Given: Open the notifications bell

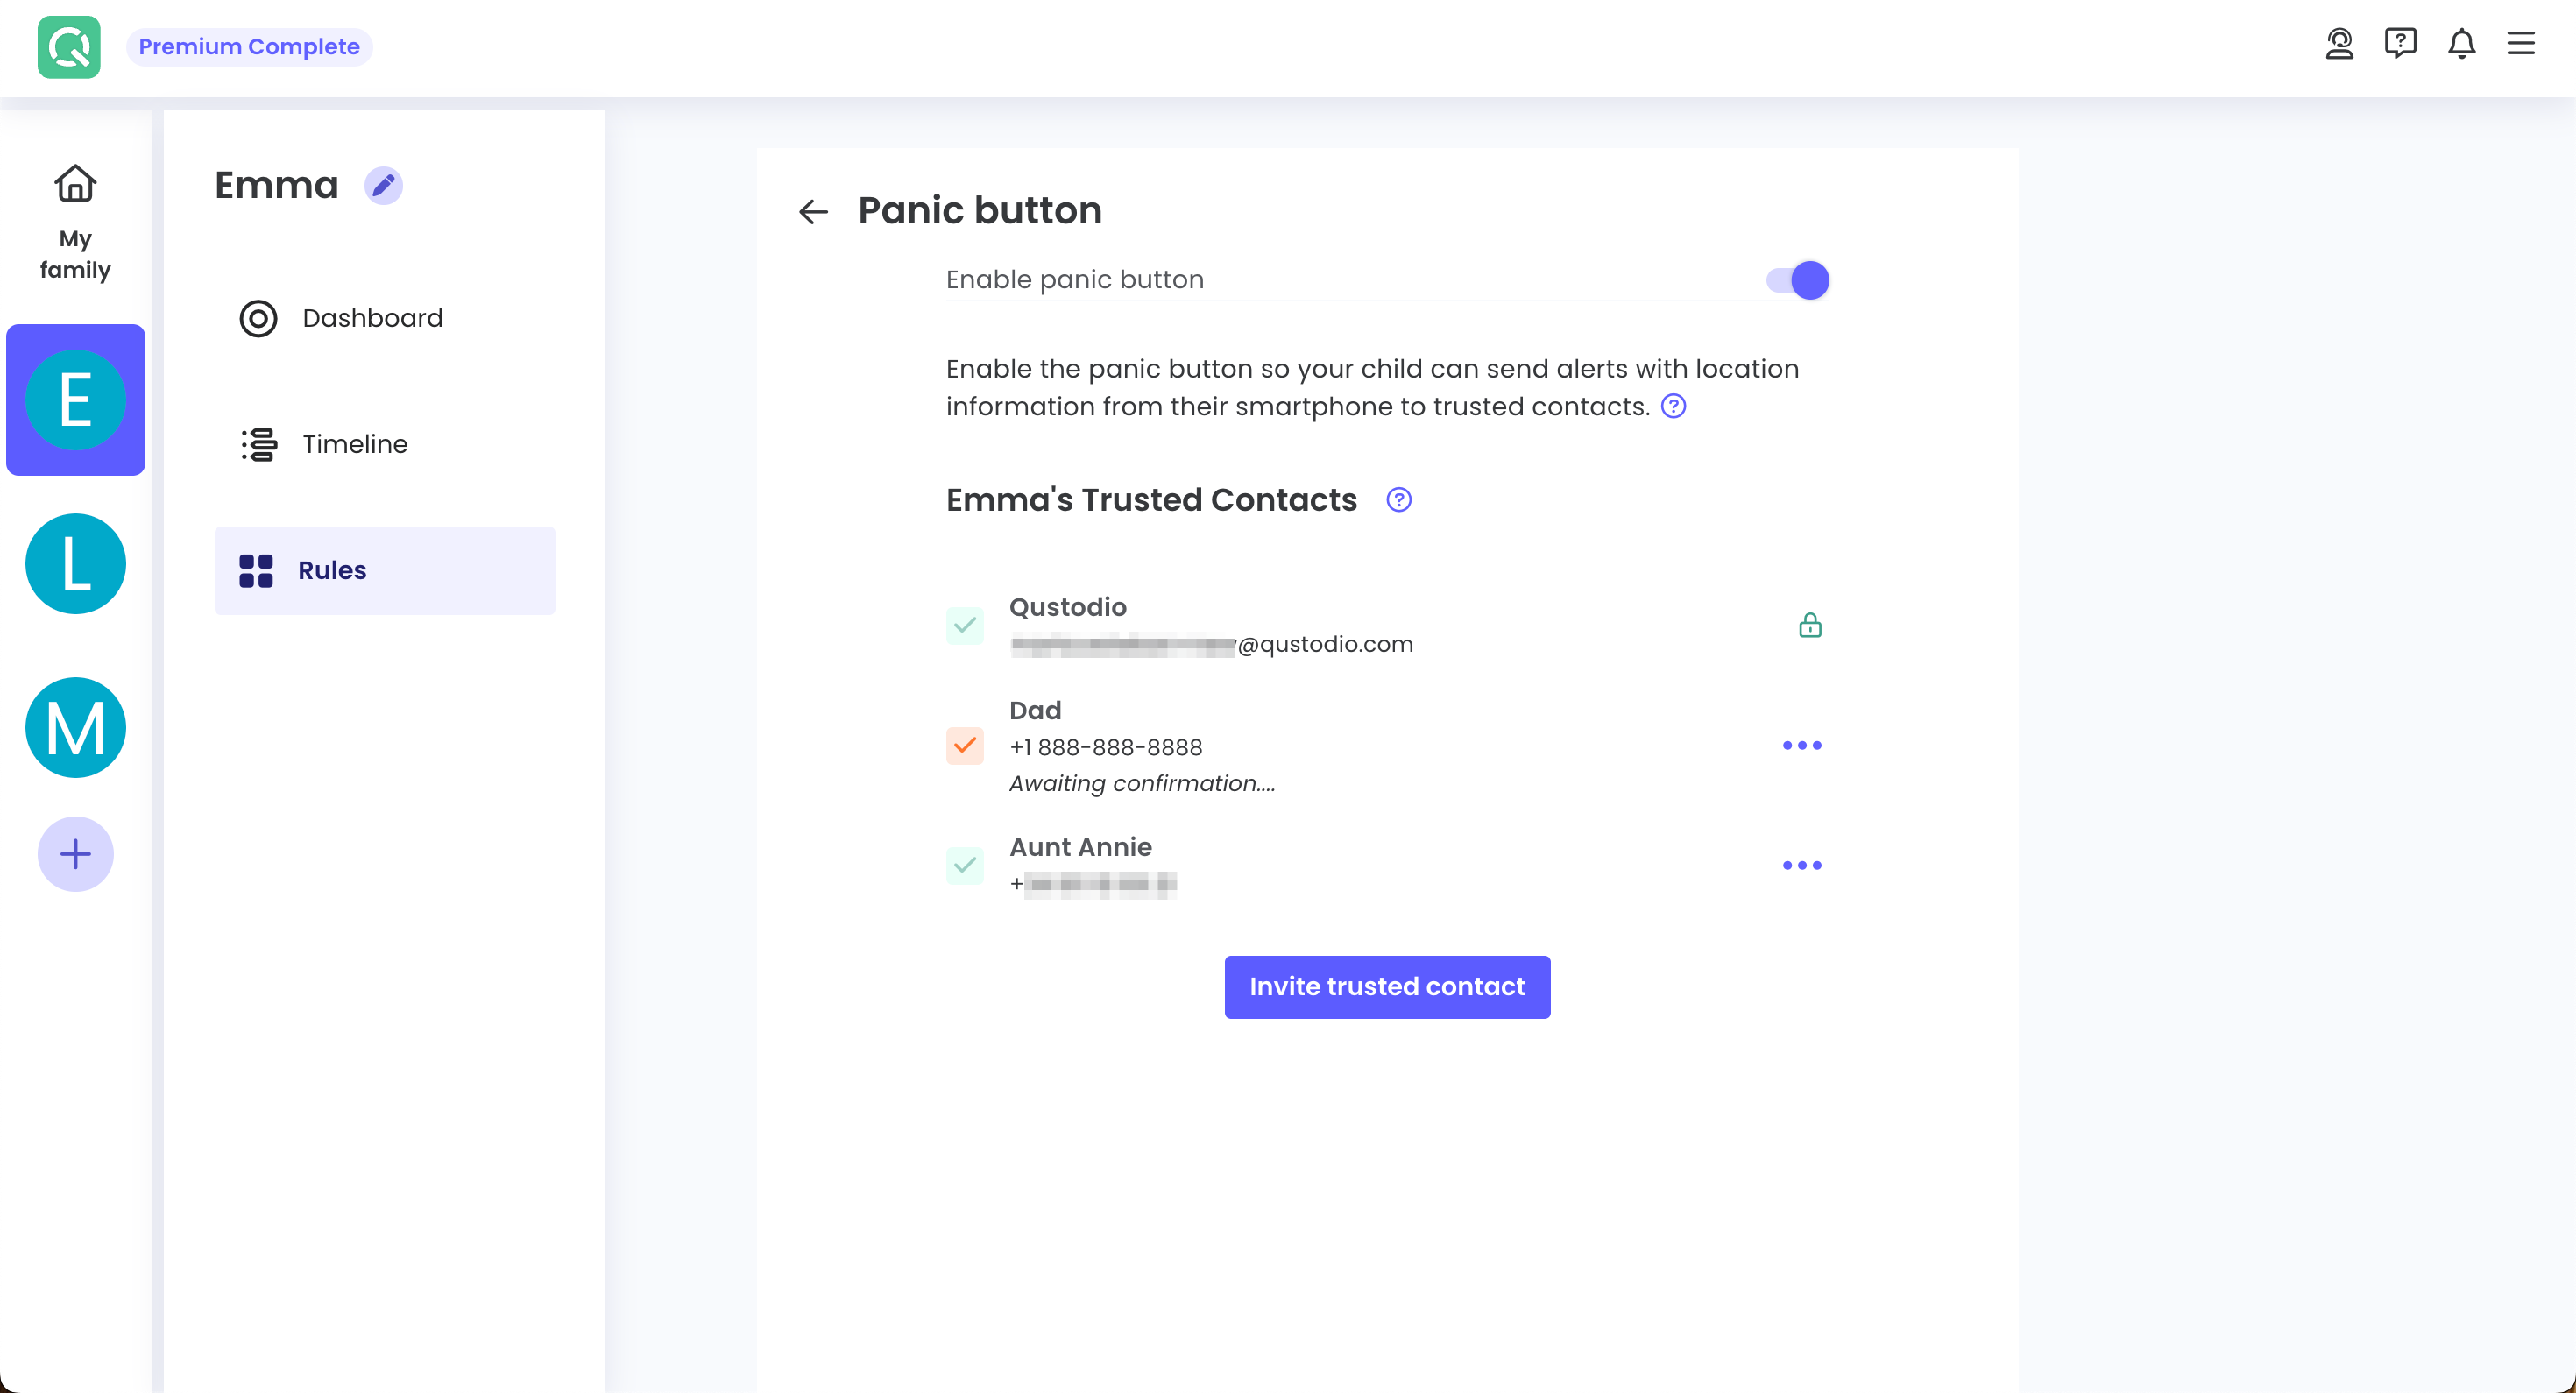Looking at the screenshot, I should tap(2461, 44).
